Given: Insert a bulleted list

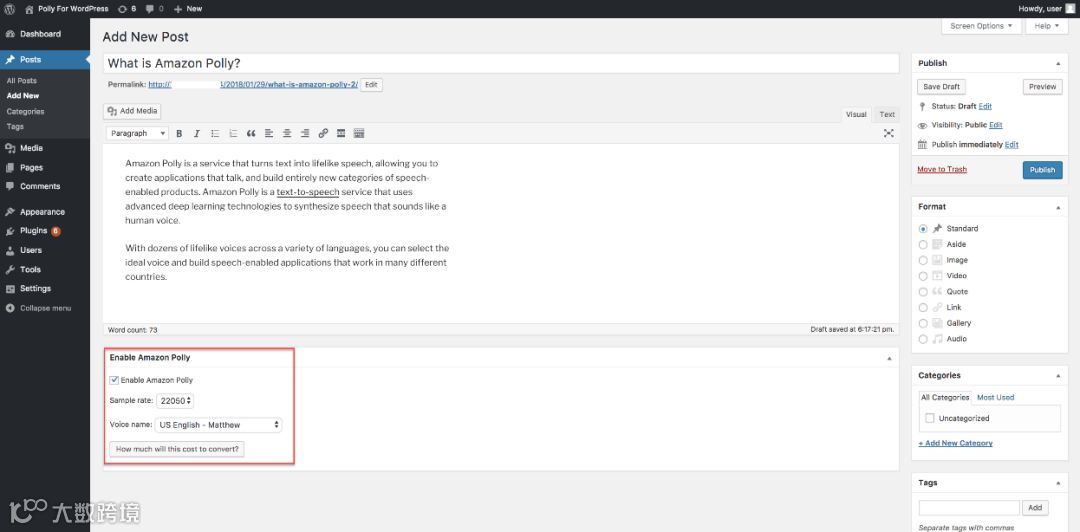Looking at the screenshot, I should click(215, 133).
